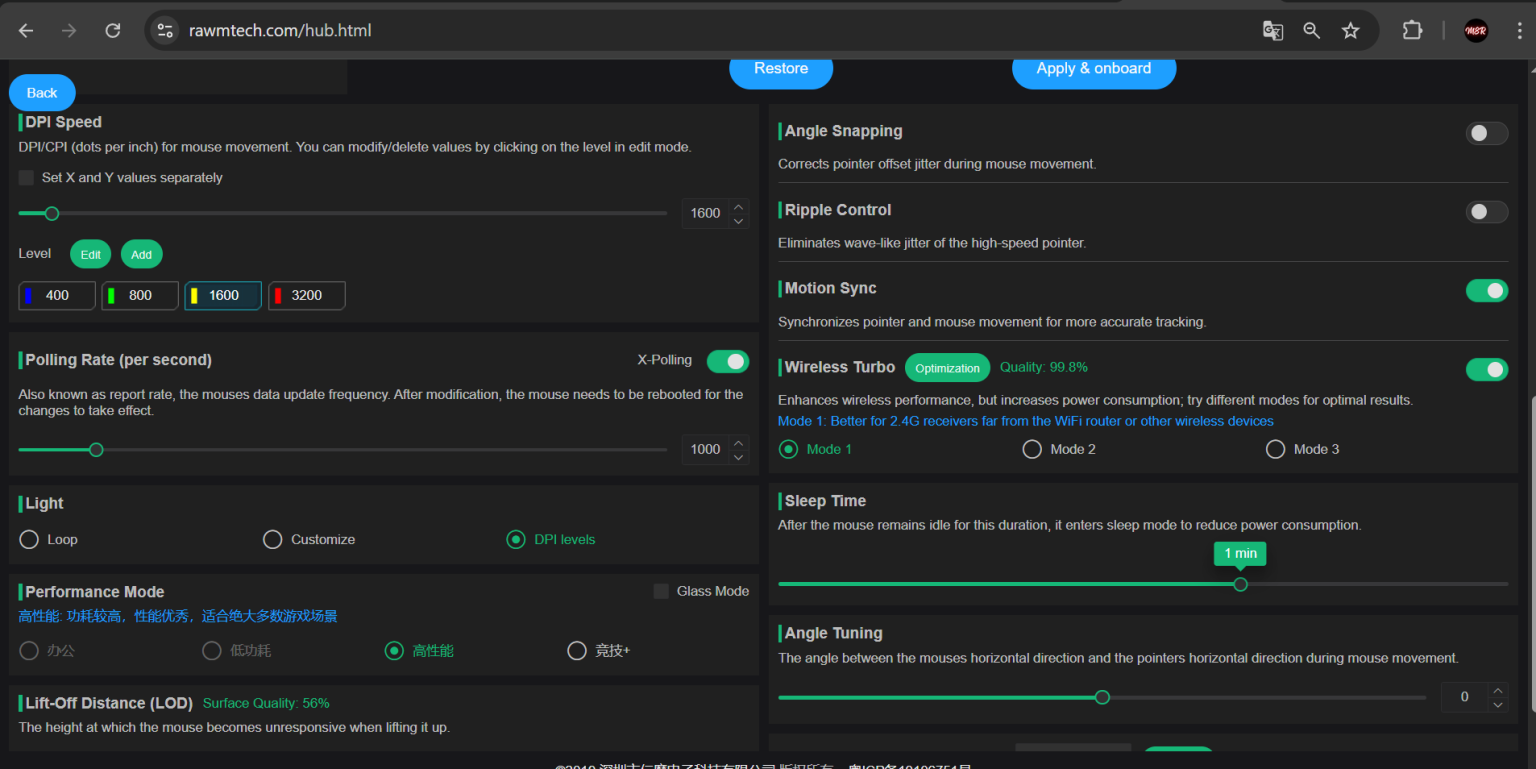Click the zoom magnifier icon in address bar
The height and width of the screenshot is (769, 1536).
pyautogui.click(x=1311, y=31)
